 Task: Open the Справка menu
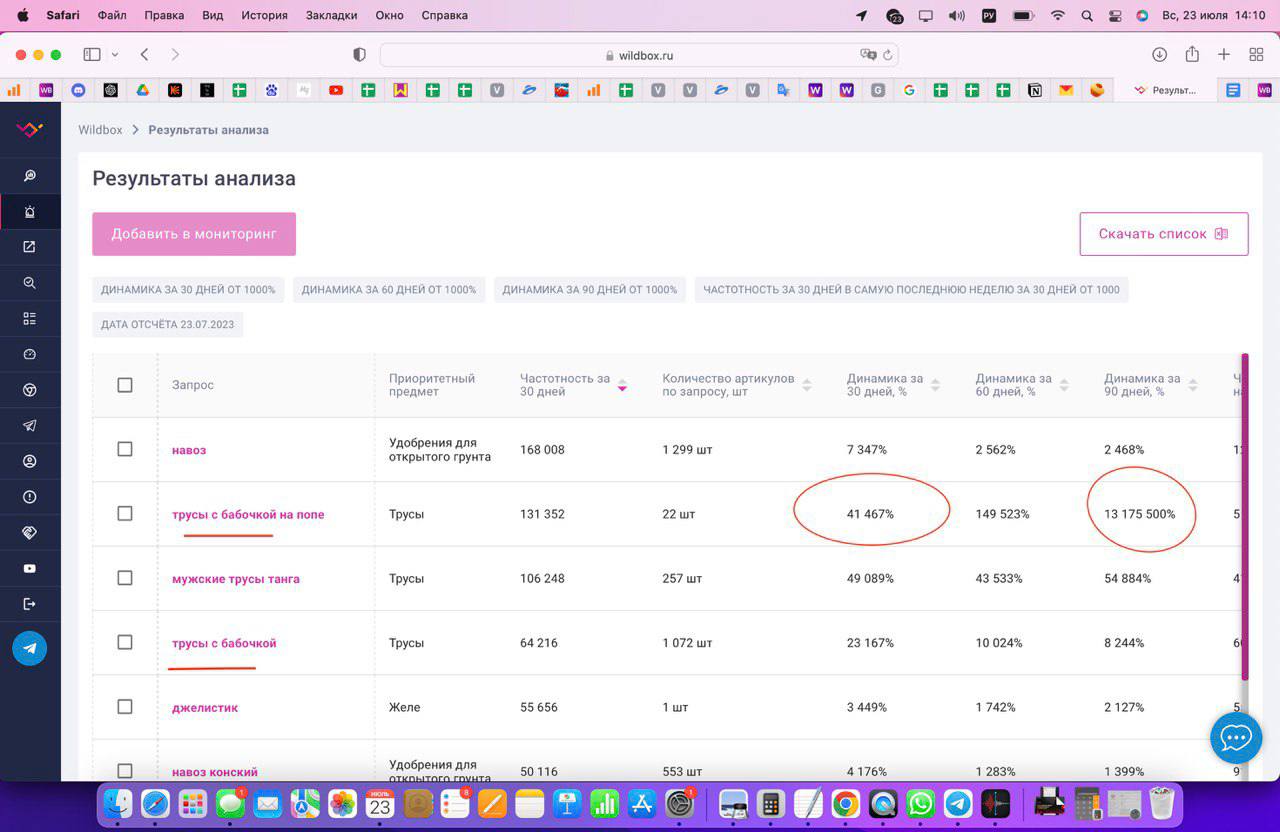[444, 15]
